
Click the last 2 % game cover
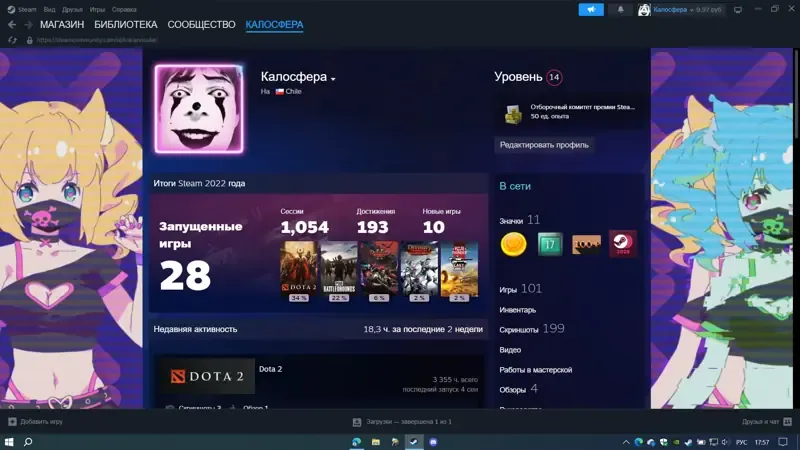tap(459, 269)
